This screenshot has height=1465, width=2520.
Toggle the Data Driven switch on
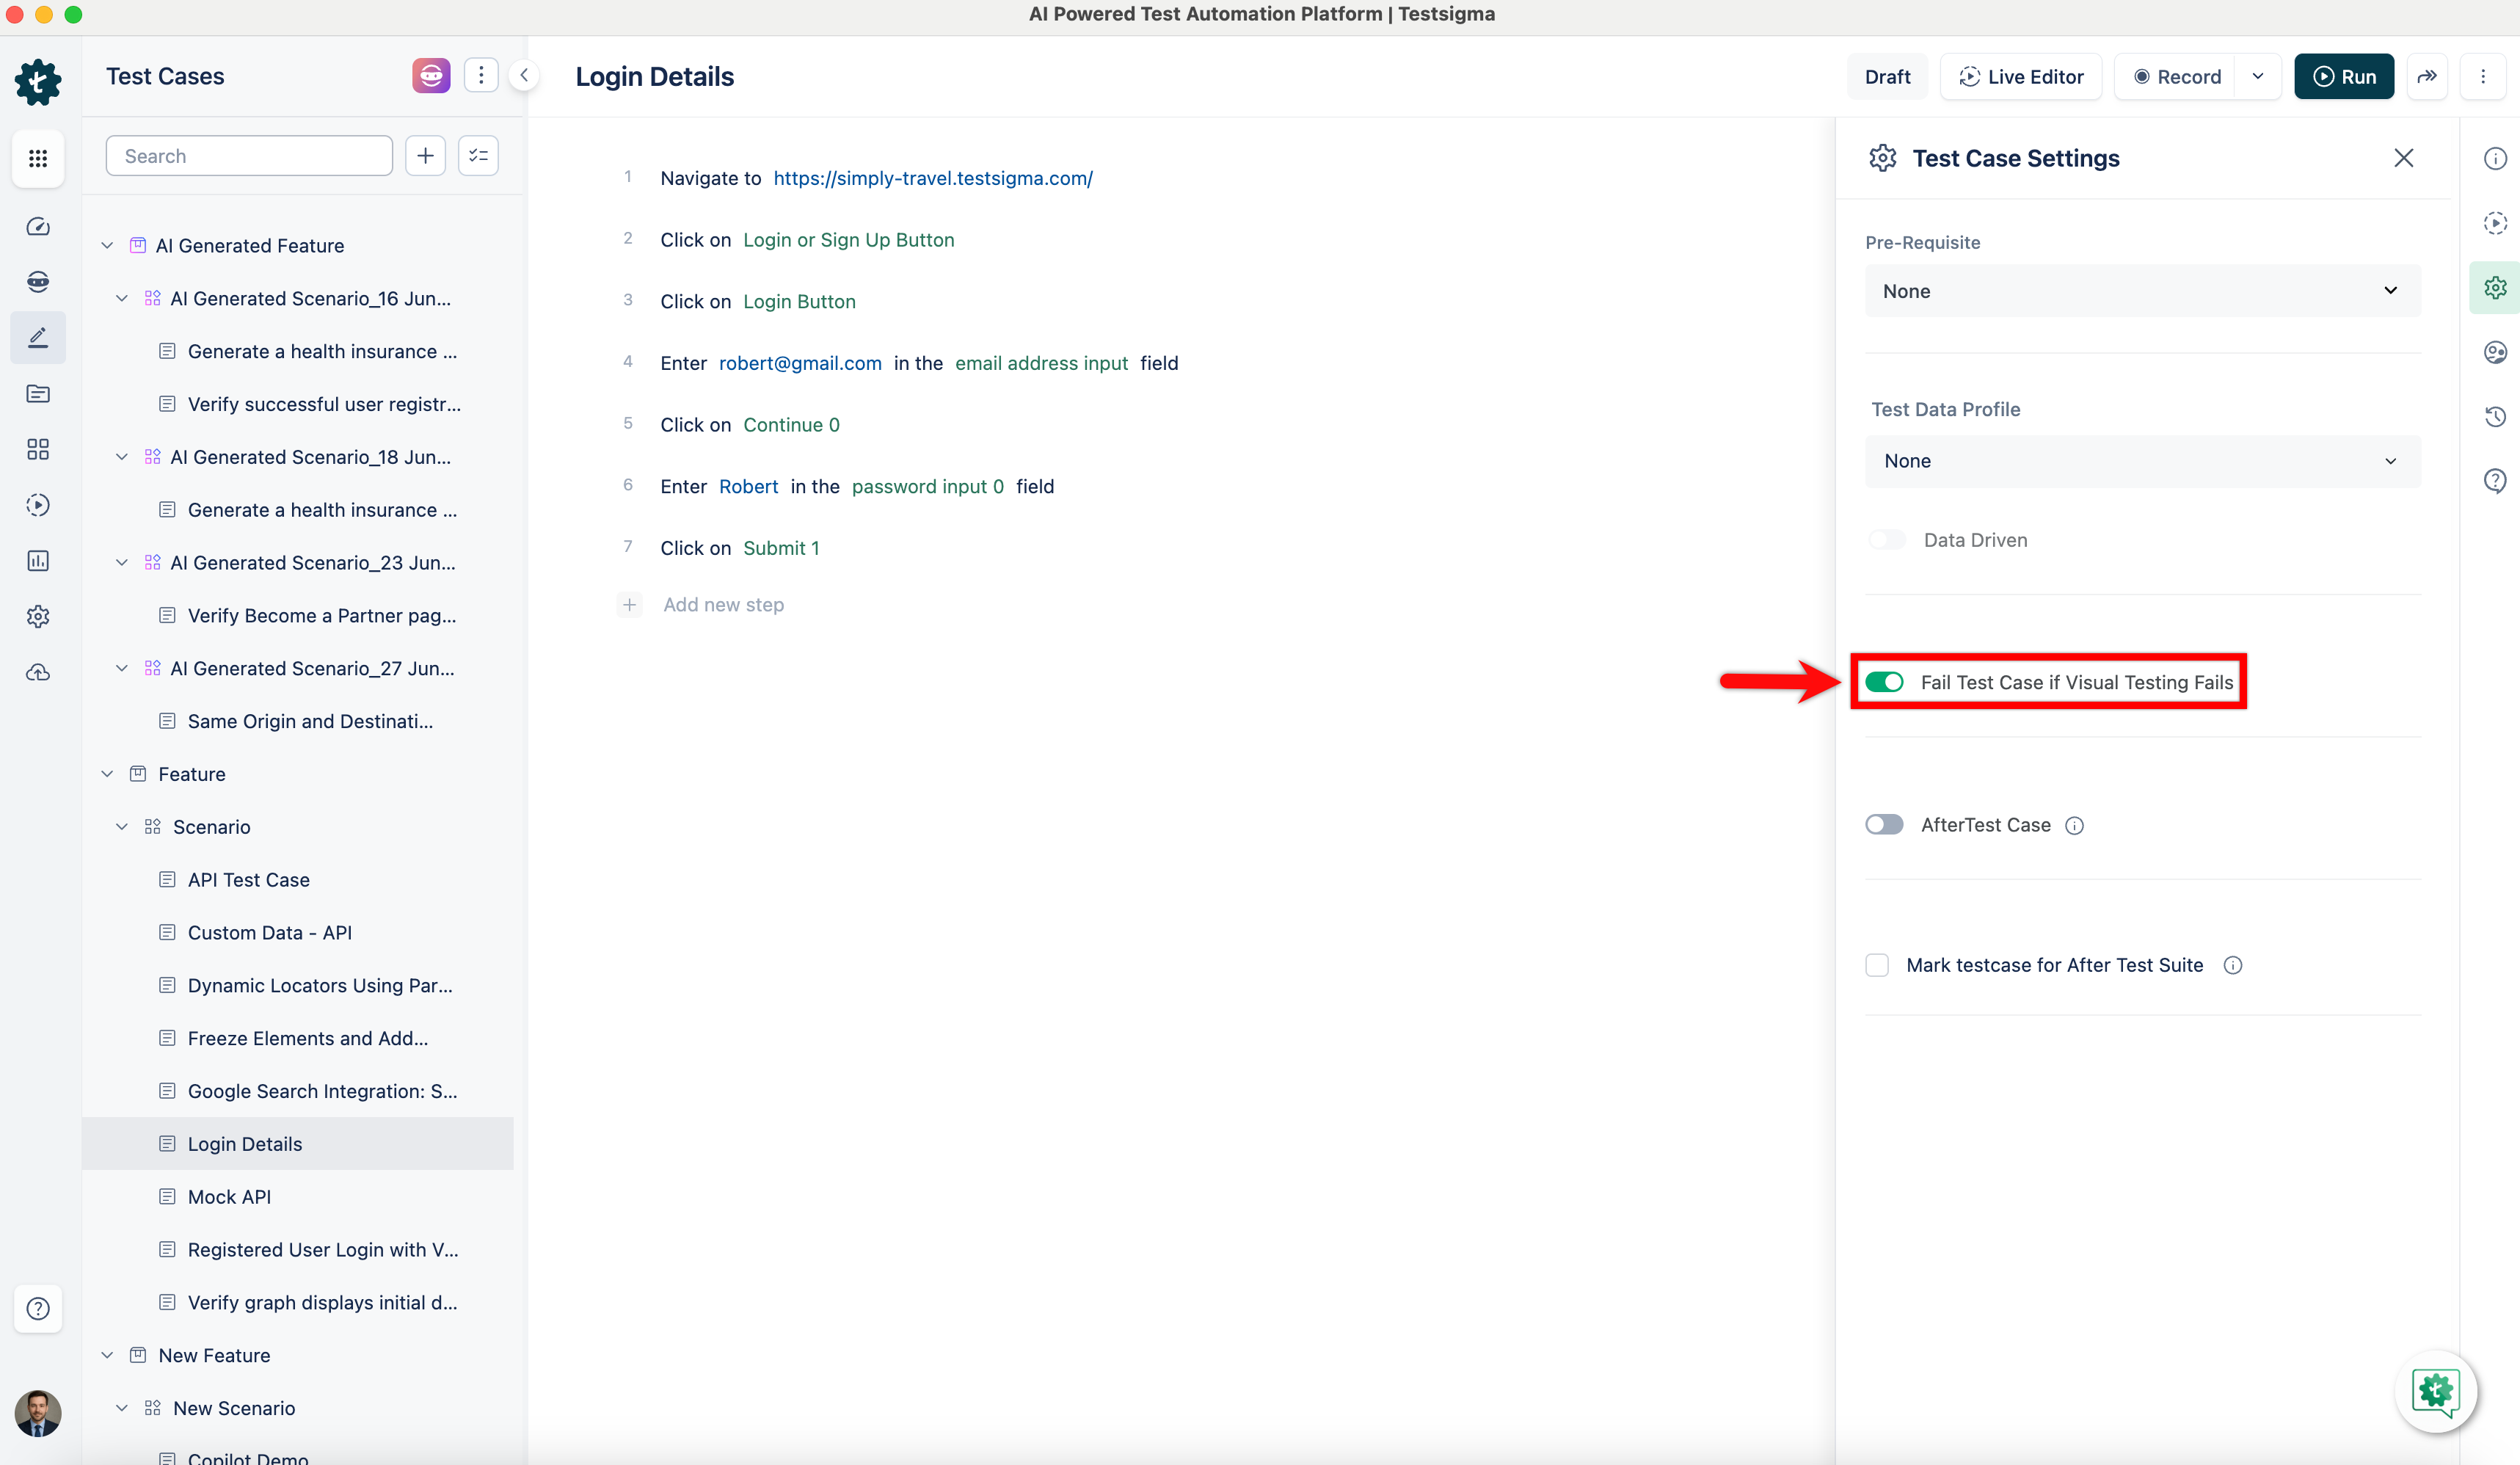pos(1888,539)
